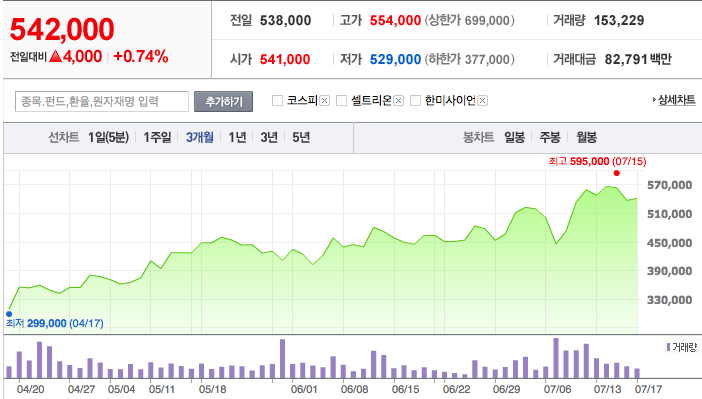
Task: Click the 추가하기 button
Action: pos(223,102)
